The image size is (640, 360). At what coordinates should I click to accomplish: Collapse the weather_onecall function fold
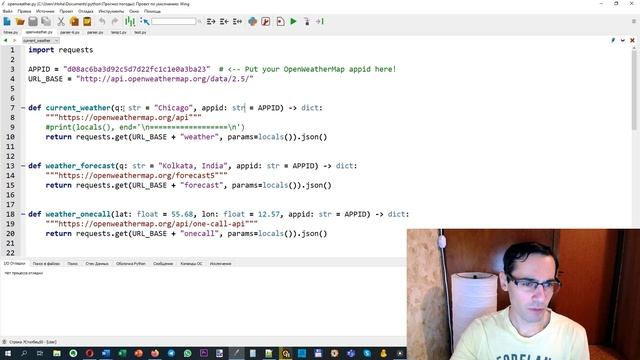[23, 214]
